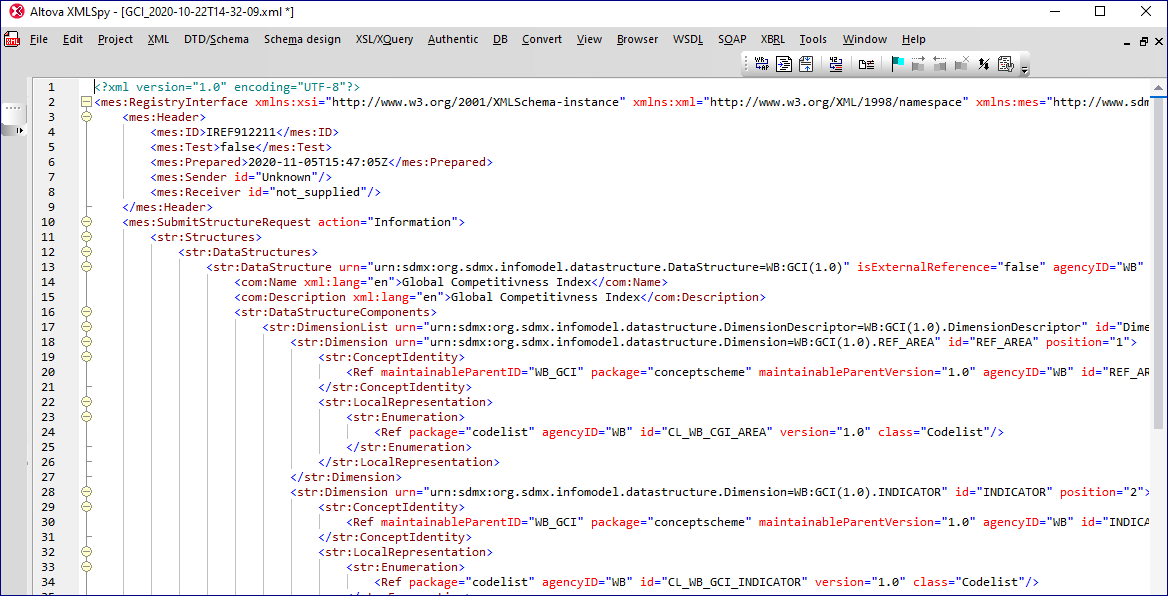The width and height of the screenshot is (1168, 596).
Task: Open the Schema design menu
Action: 302,40
